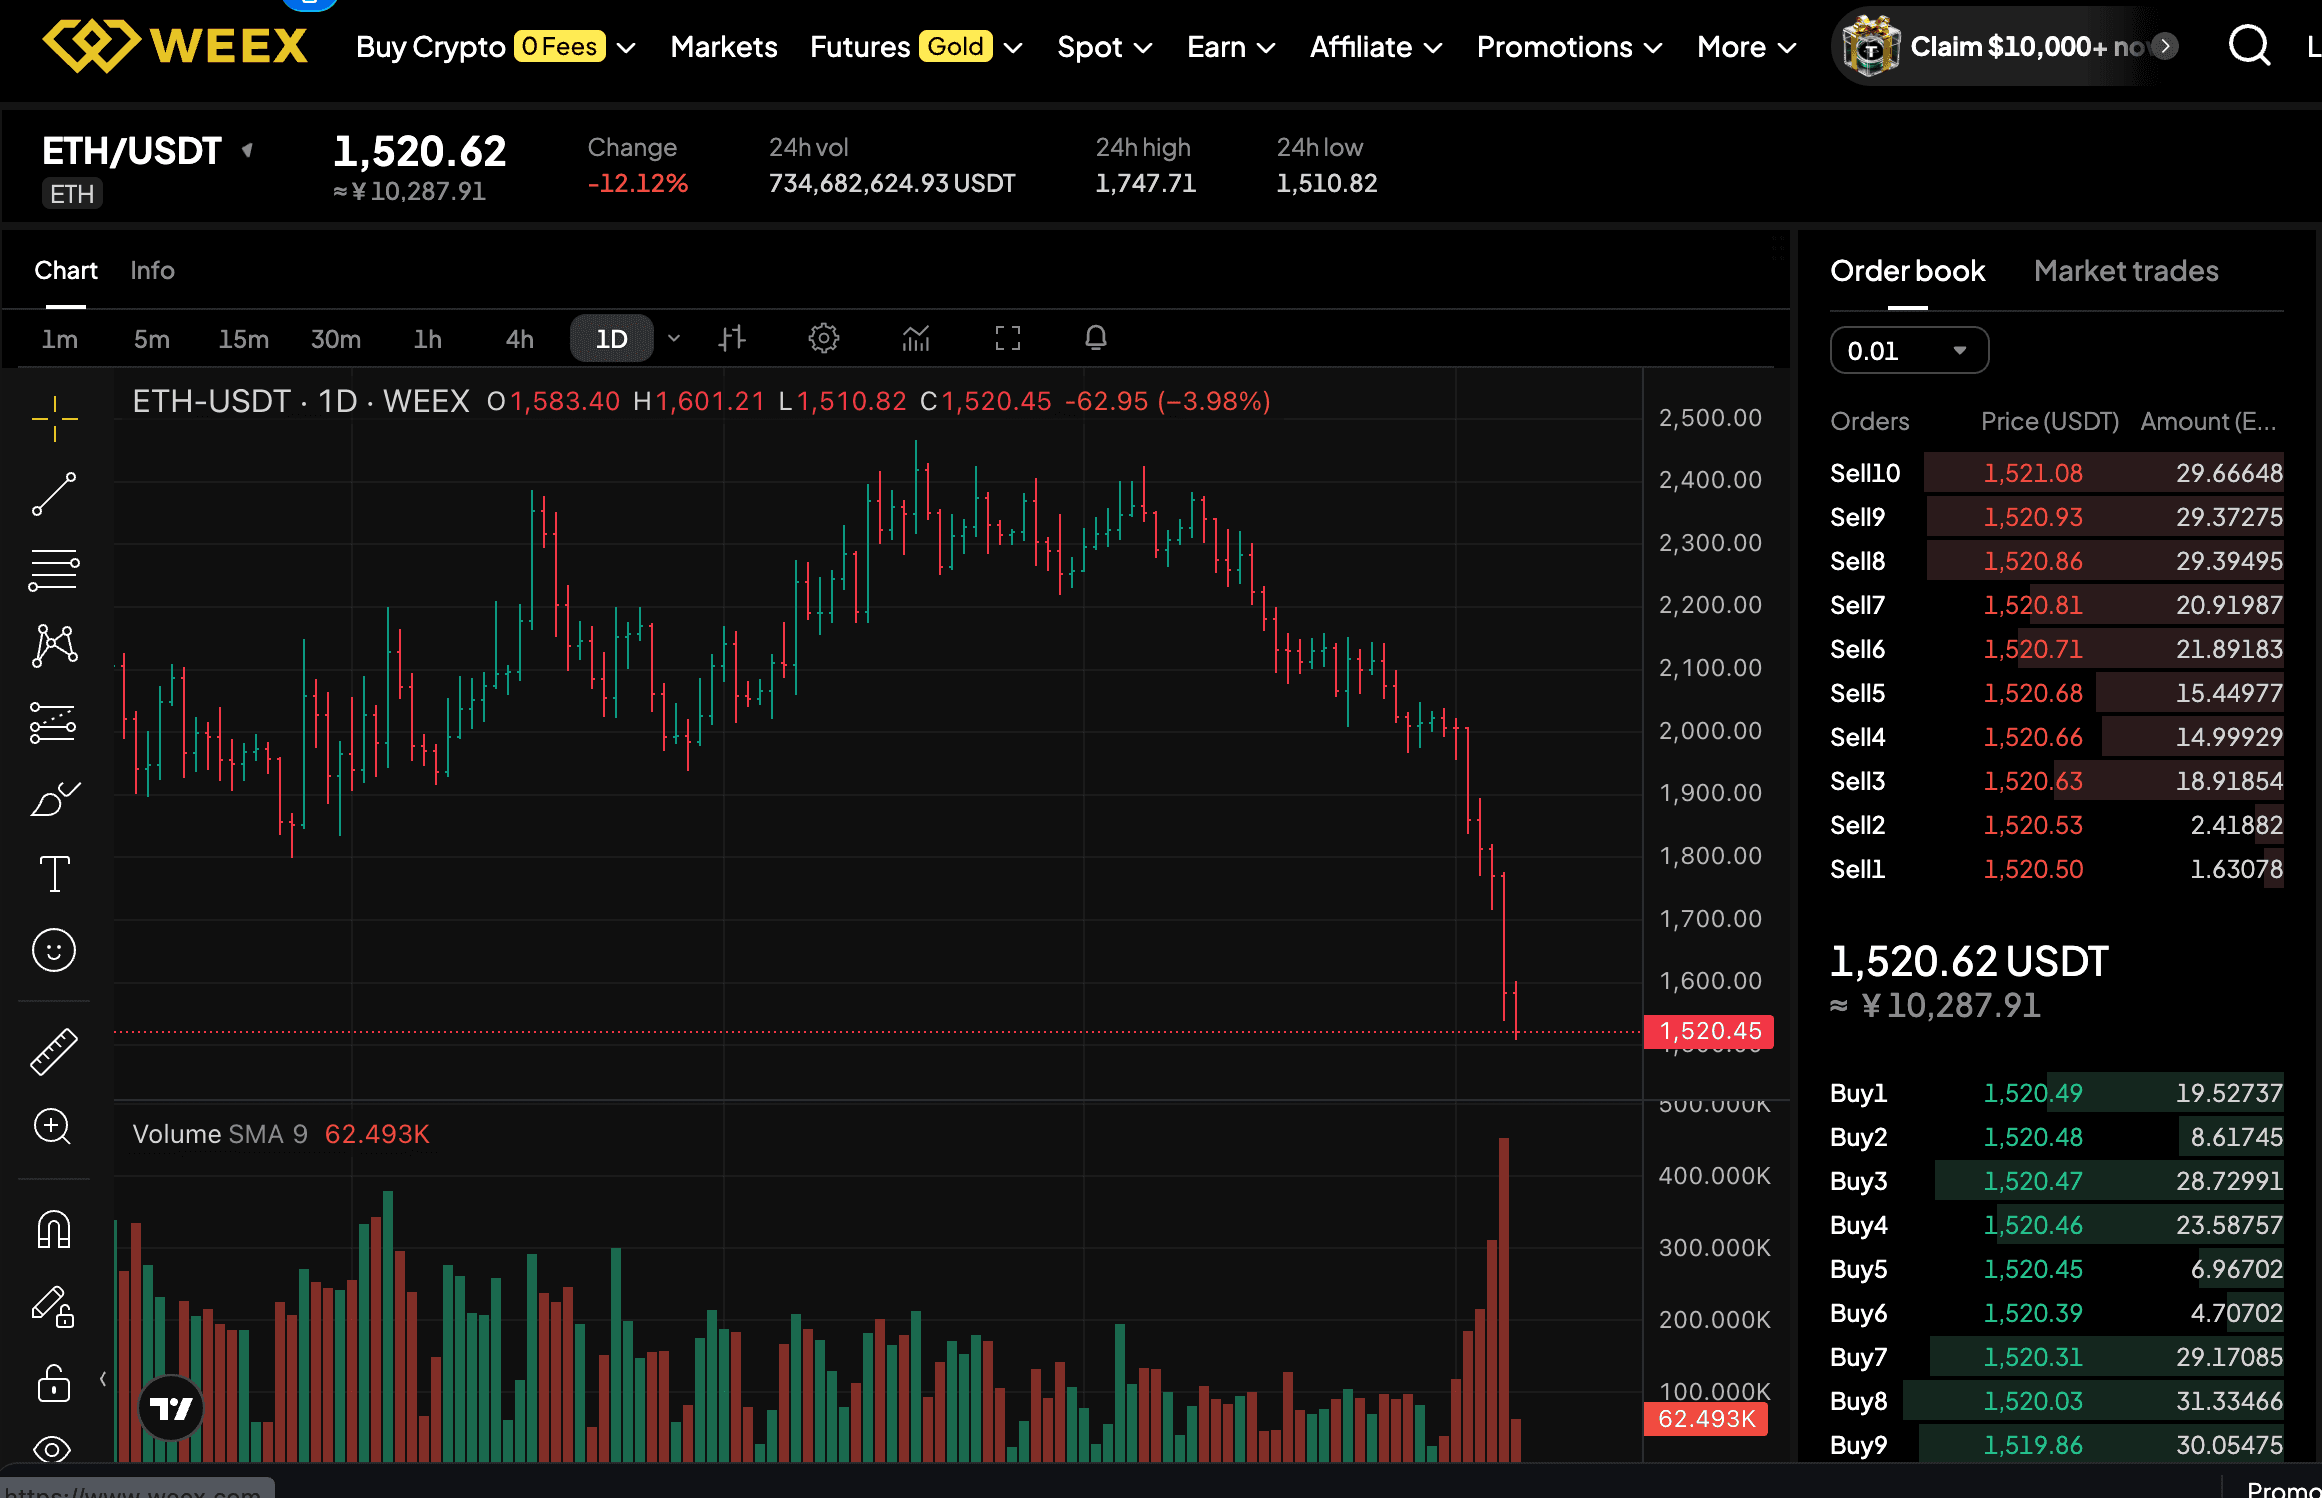Click the 1,520.62 USDT last price
This screenshot has width=2322, height=1498.
coord(1969,962)
